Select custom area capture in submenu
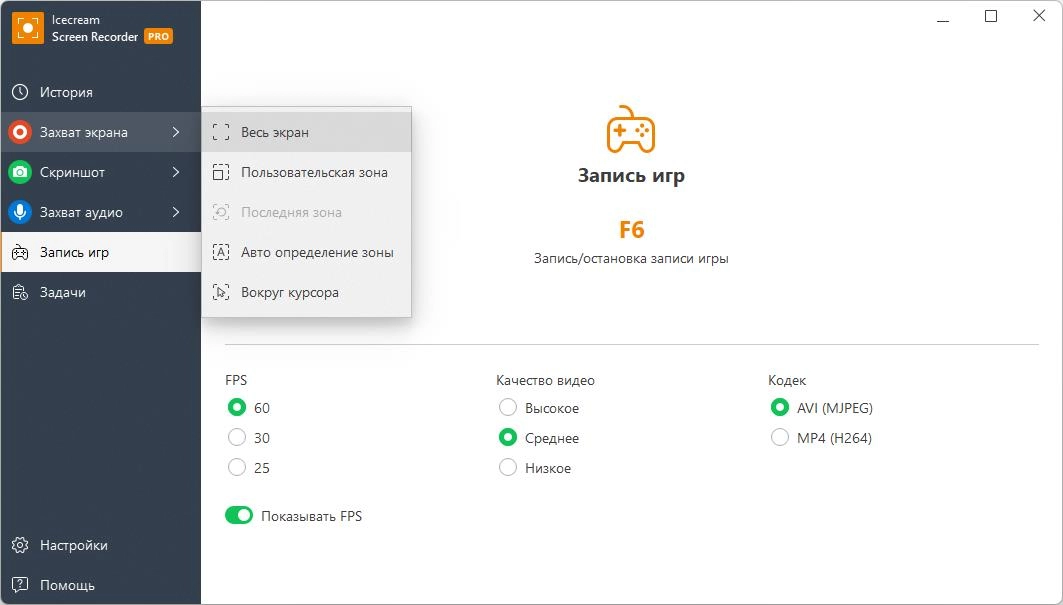 click(314, 172)
